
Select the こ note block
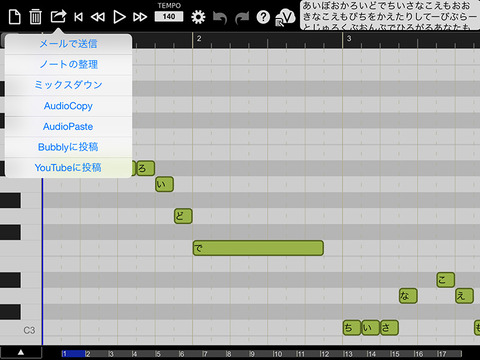(x=446, y=280)
